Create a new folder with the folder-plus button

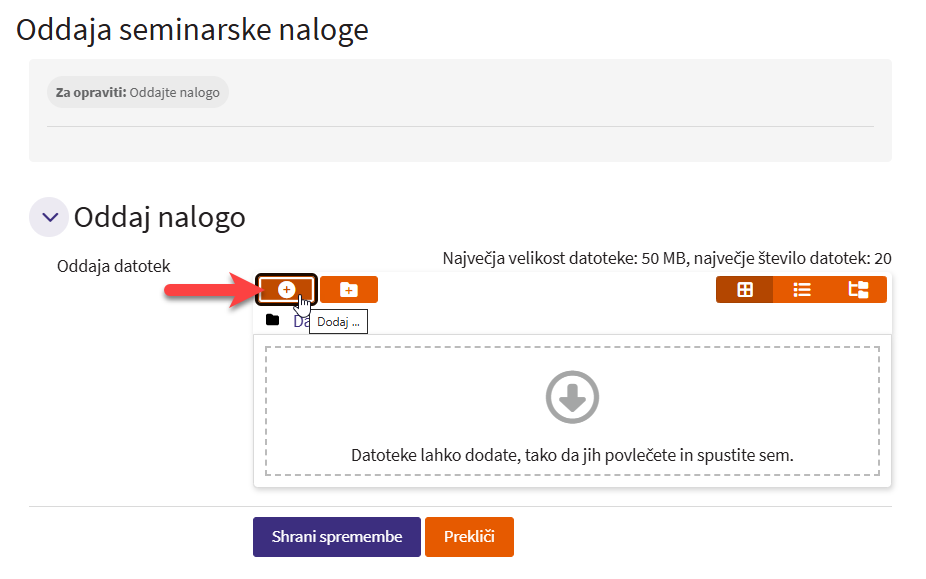click(x=348, y=289)
